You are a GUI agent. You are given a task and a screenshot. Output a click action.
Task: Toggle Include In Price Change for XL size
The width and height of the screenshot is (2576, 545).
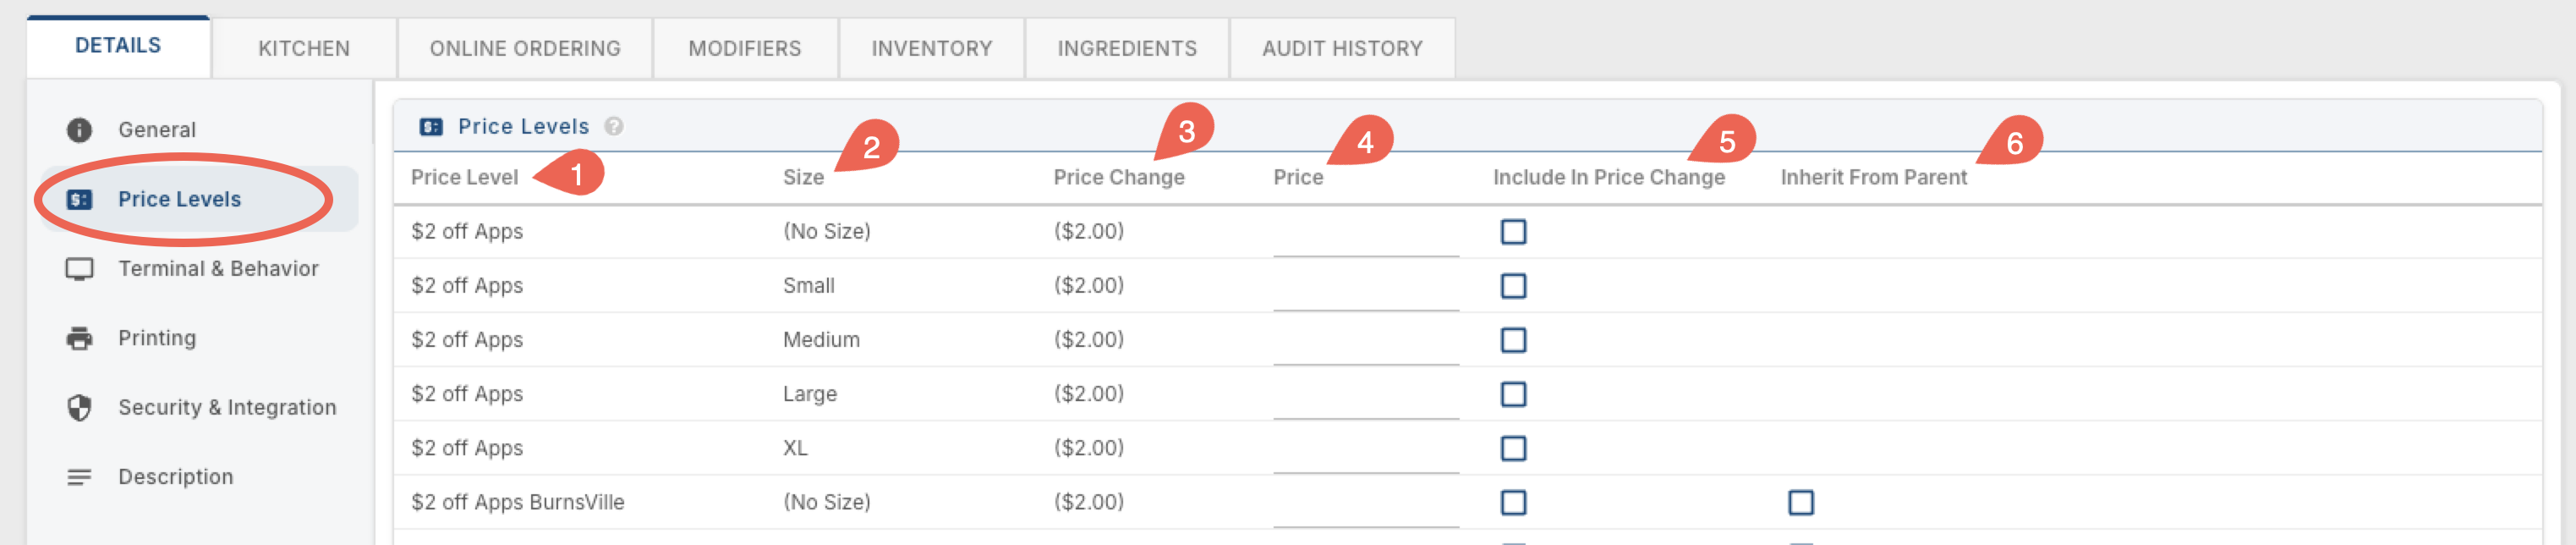[x=1513, y=448]
